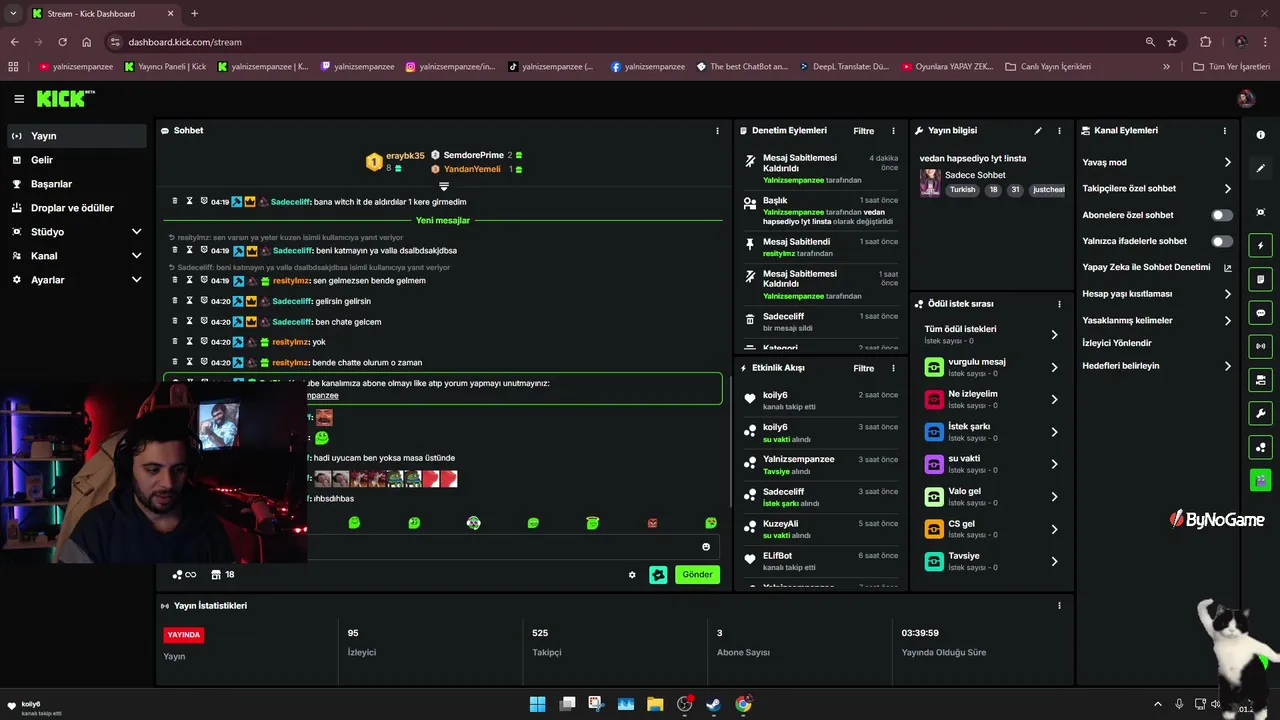Open Windows Start button
Screen dimensions: 1280x720
click(537, 704)
